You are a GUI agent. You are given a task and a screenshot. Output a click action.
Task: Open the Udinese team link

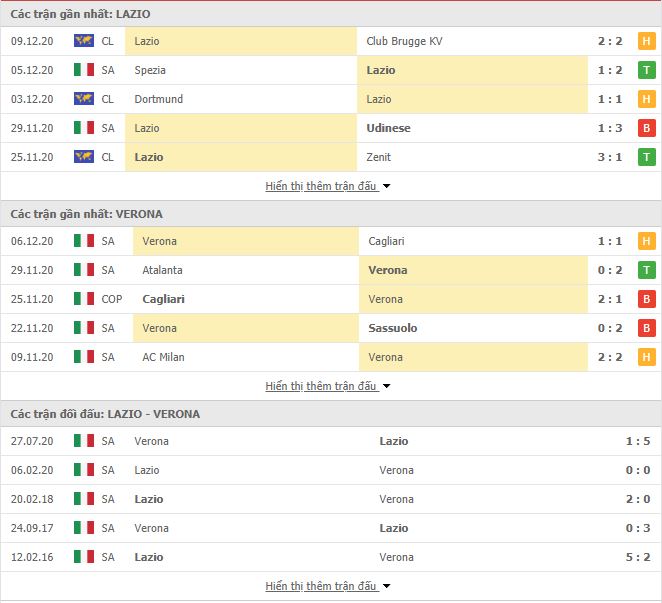(388, 128)
